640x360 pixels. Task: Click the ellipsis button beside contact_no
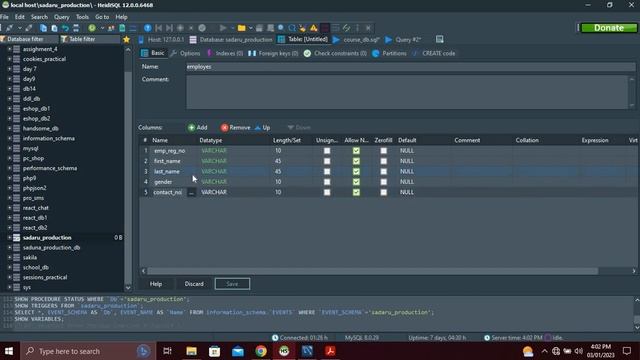[191, 192]
